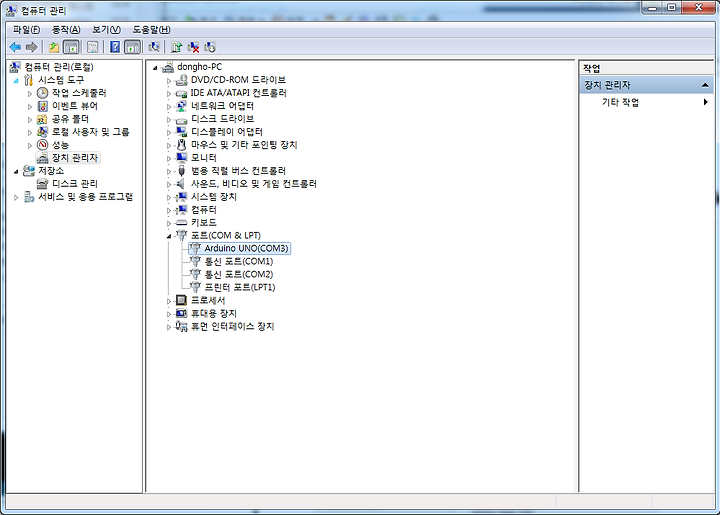Expand the 프로세서 node arrow

[x=169, y=301]
